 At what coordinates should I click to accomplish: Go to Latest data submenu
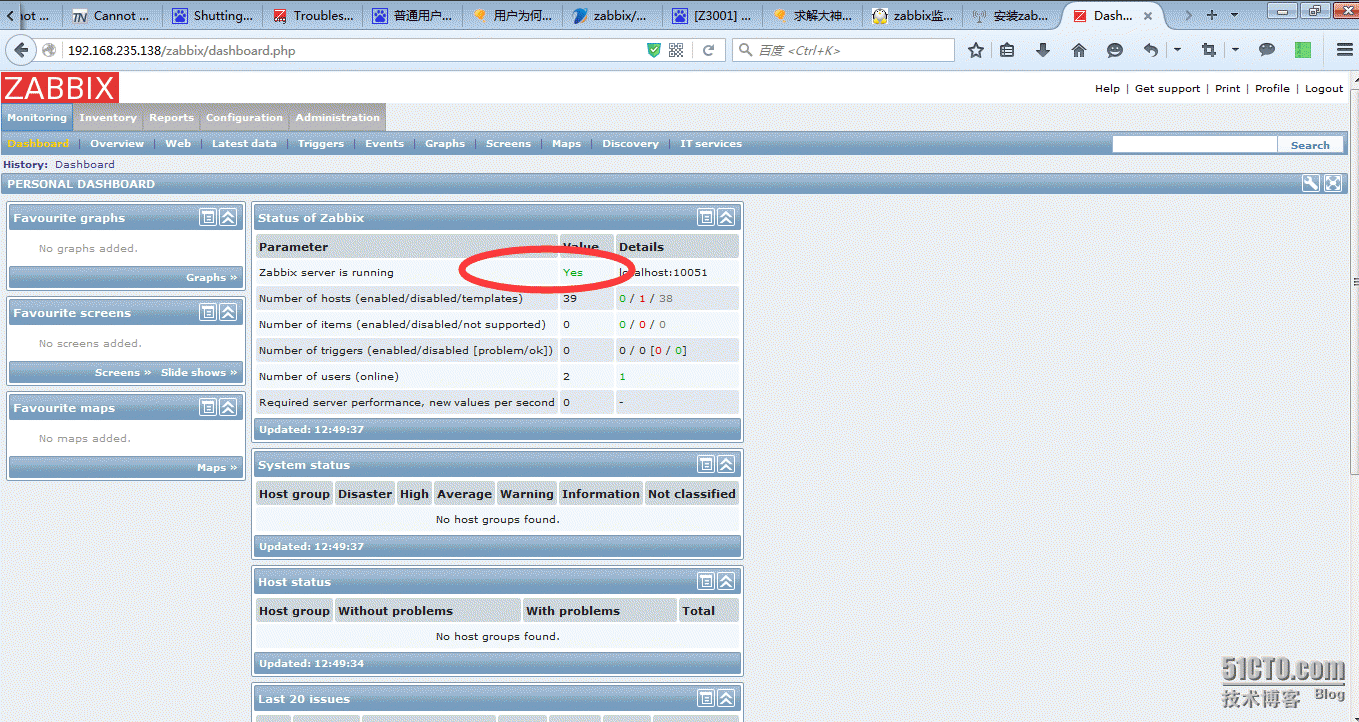[x=244, y=143]
